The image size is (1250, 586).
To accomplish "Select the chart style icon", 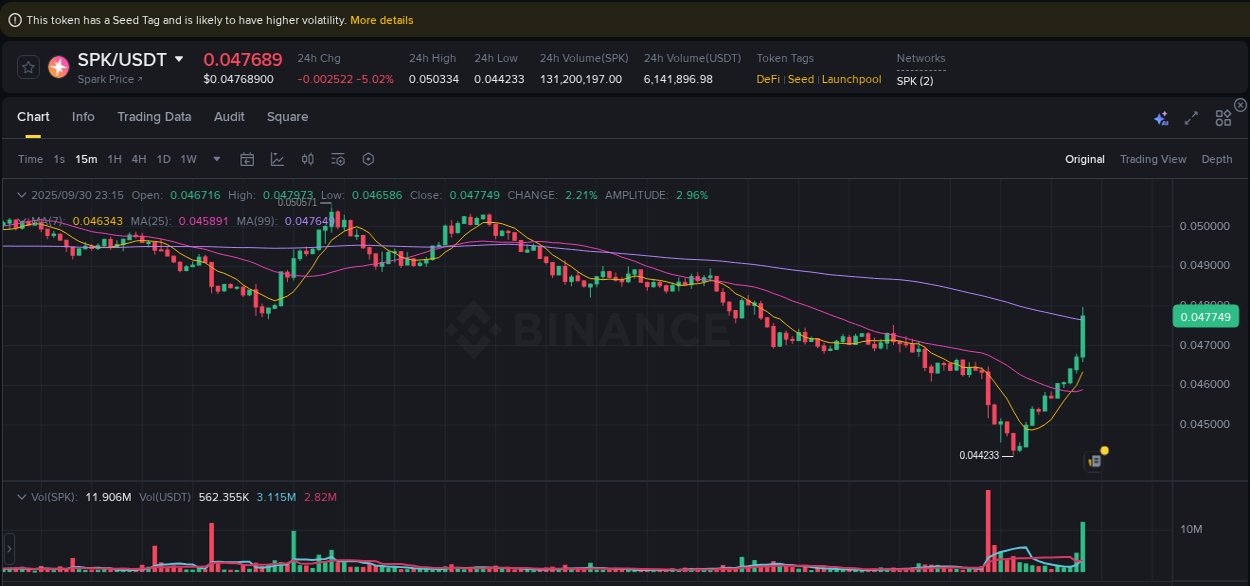I will [x=277, y=159].
